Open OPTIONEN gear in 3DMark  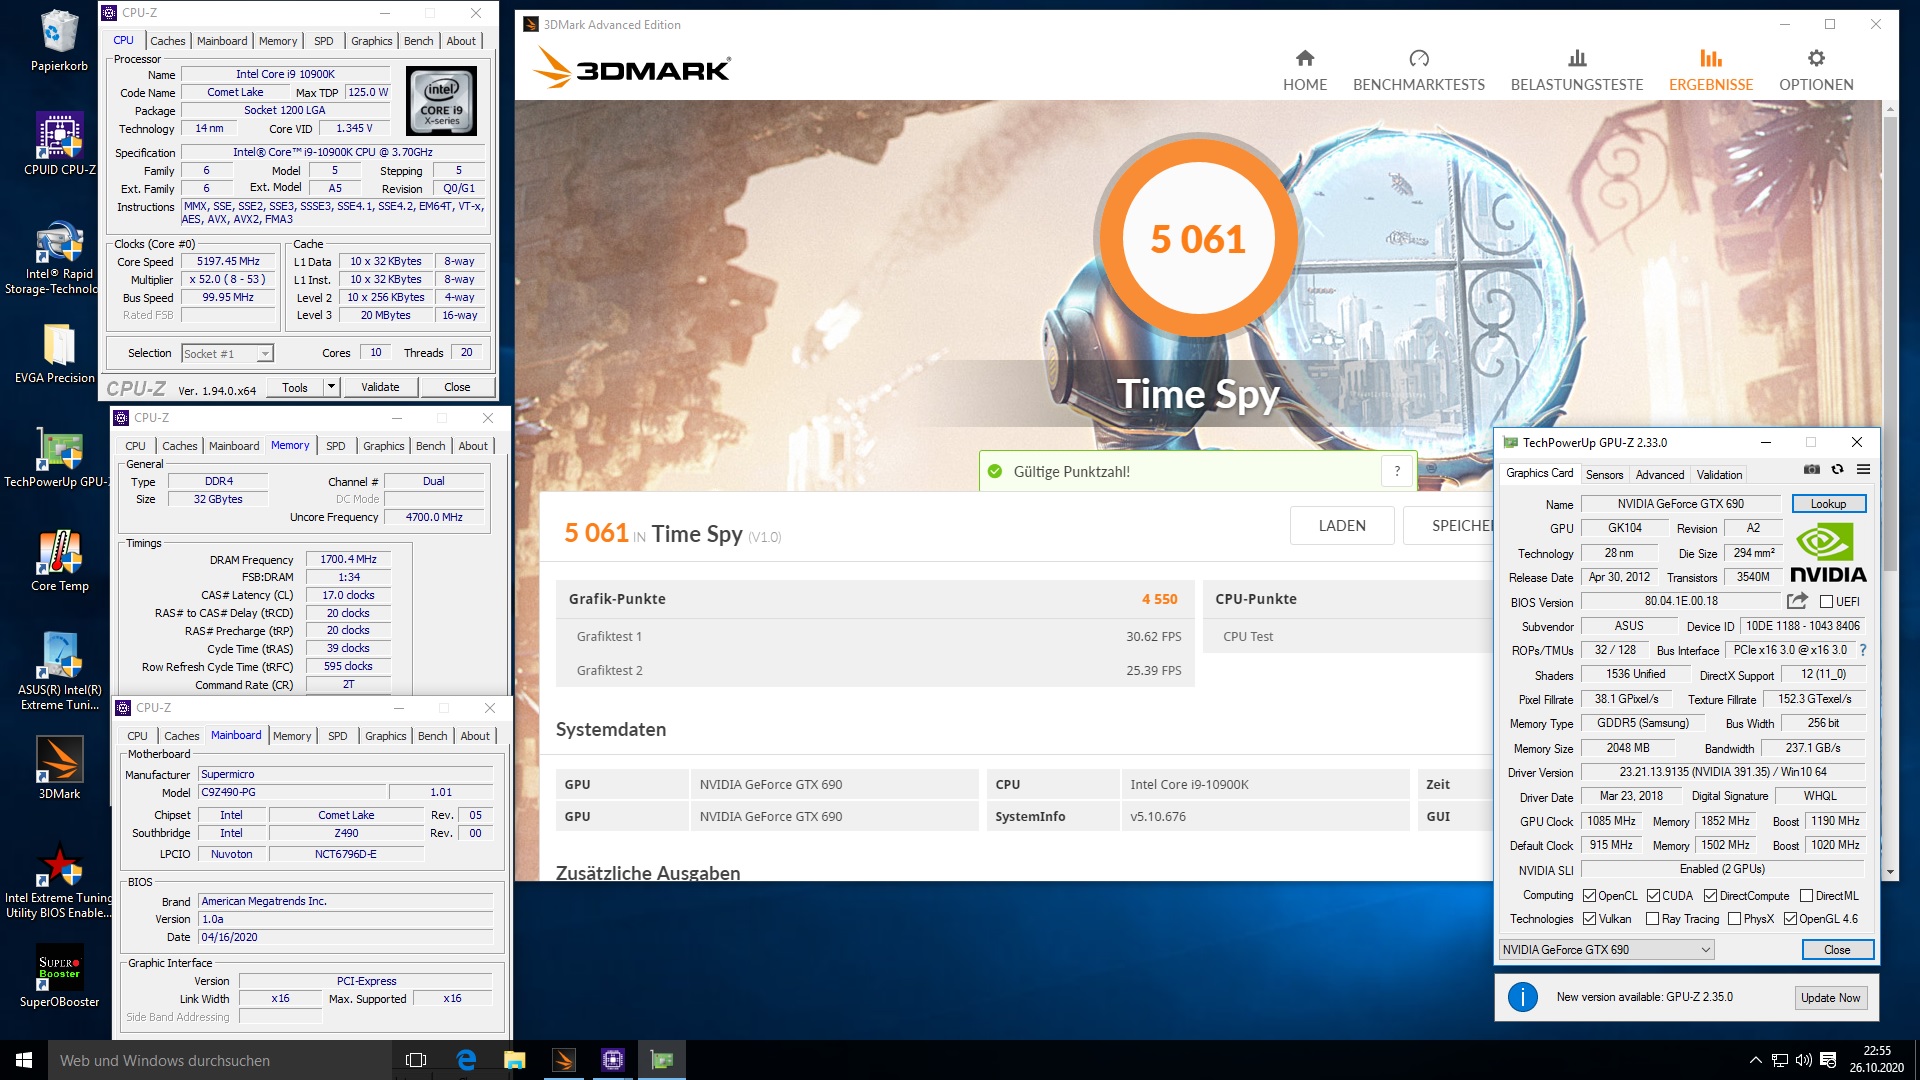1816,70
